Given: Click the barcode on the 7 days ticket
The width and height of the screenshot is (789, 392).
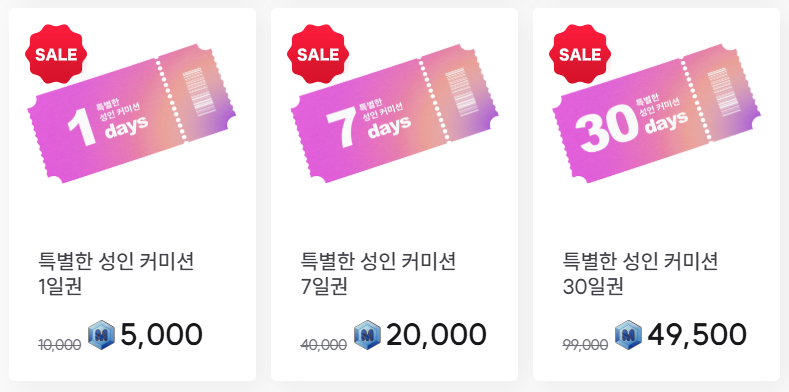Looking at the screenshot, I should pyautogui.click(x=457, y=93).
